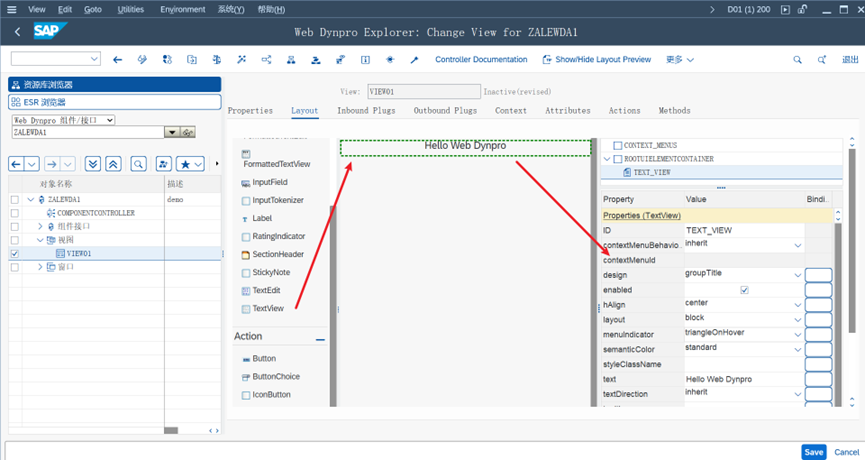The height and width of the screenshot is (460, 865).
Task: Open the Properties tab
Action: [x=250, y=111]
